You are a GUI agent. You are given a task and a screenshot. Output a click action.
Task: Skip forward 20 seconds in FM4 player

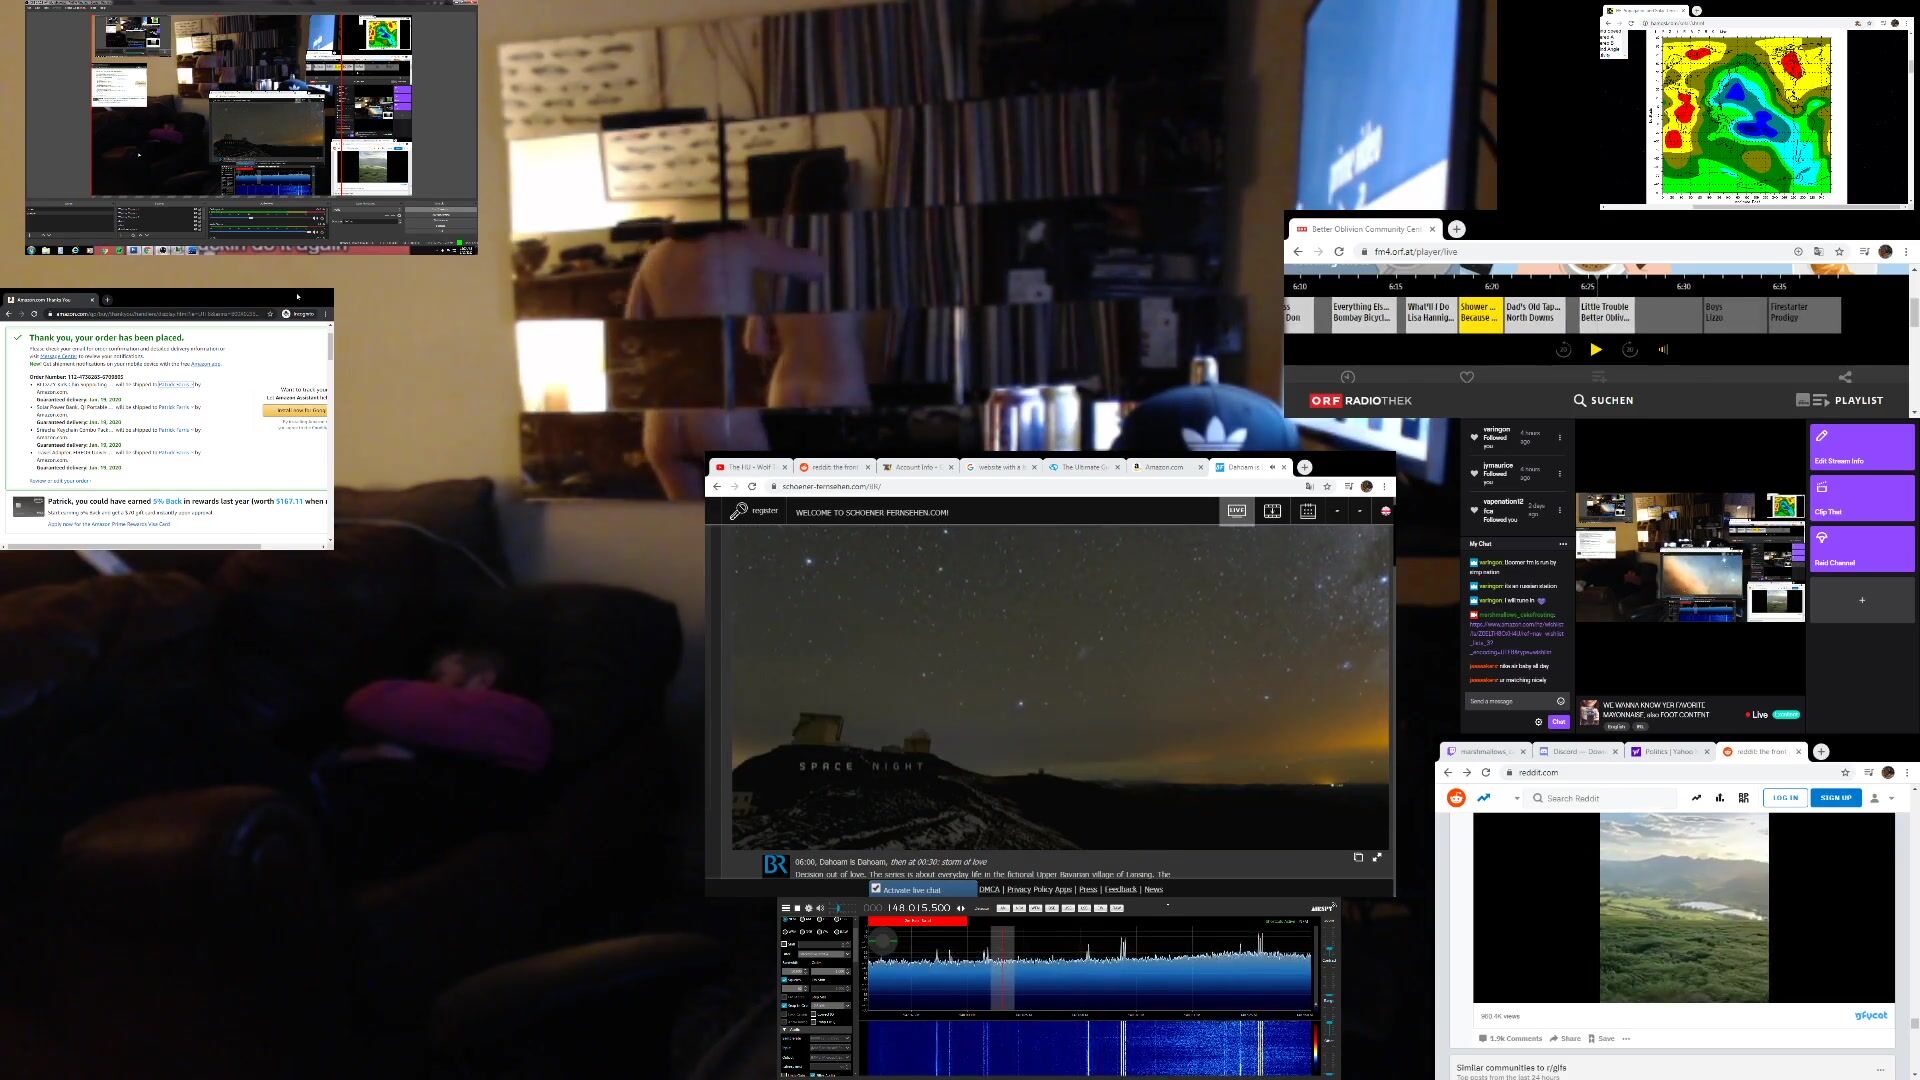coord(1629,350)
